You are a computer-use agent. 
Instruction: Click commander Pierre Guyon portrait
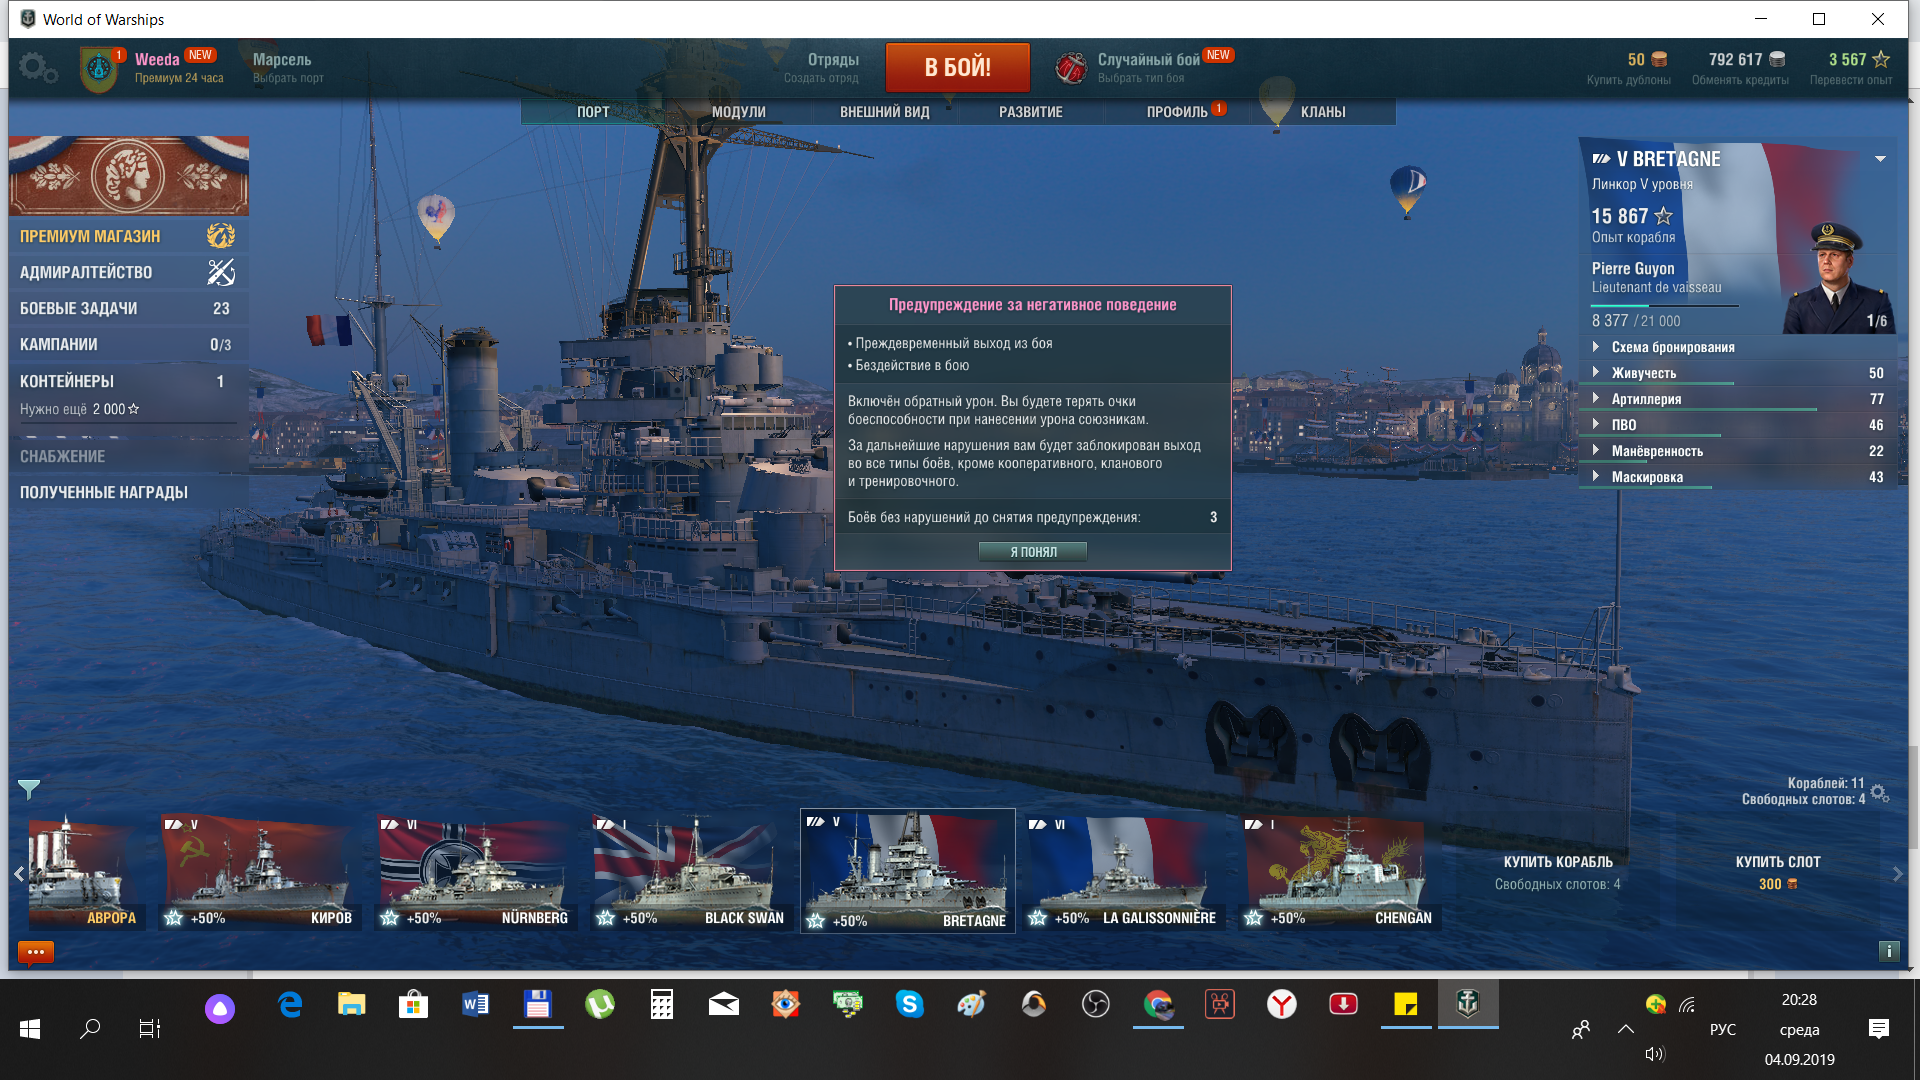pos(1838,278)
